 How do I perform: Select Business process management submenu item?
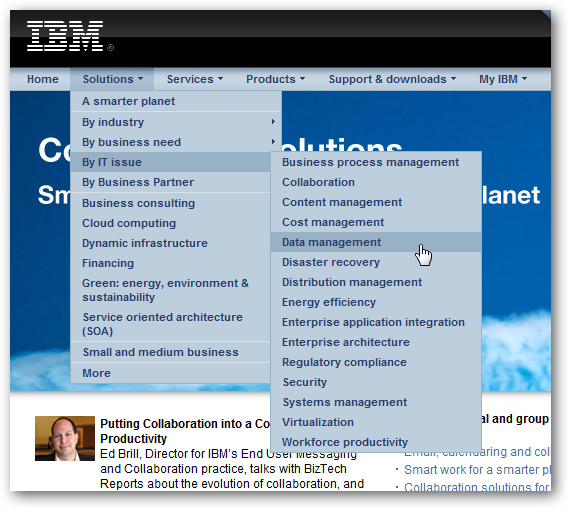coord(376,162)
